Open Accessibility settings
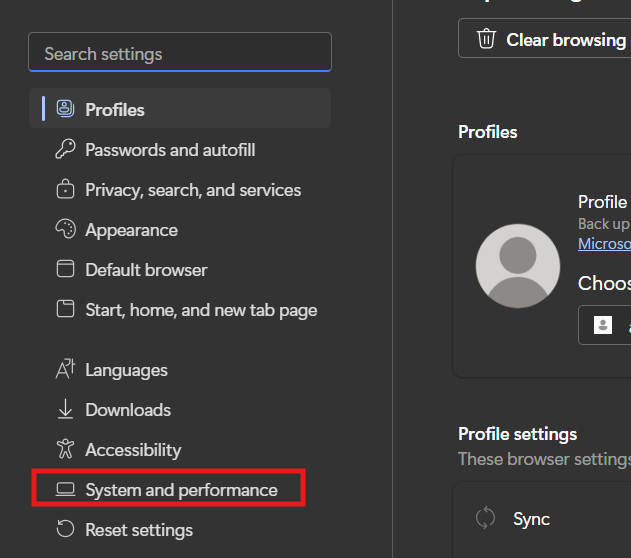This screenshot has width=631, height=558. click(180, 449)
